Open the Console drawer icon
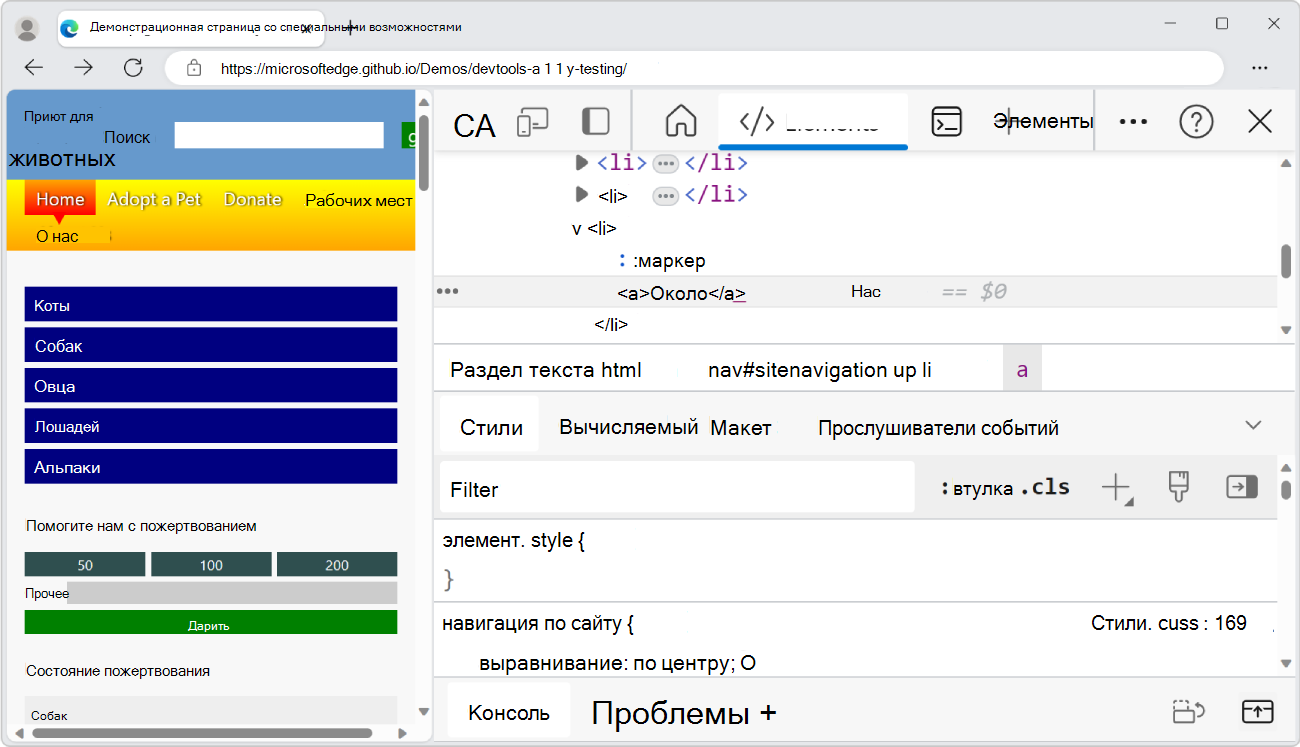Image resolution: width=1300 pixels, height=747 pixels. point(947,121)
